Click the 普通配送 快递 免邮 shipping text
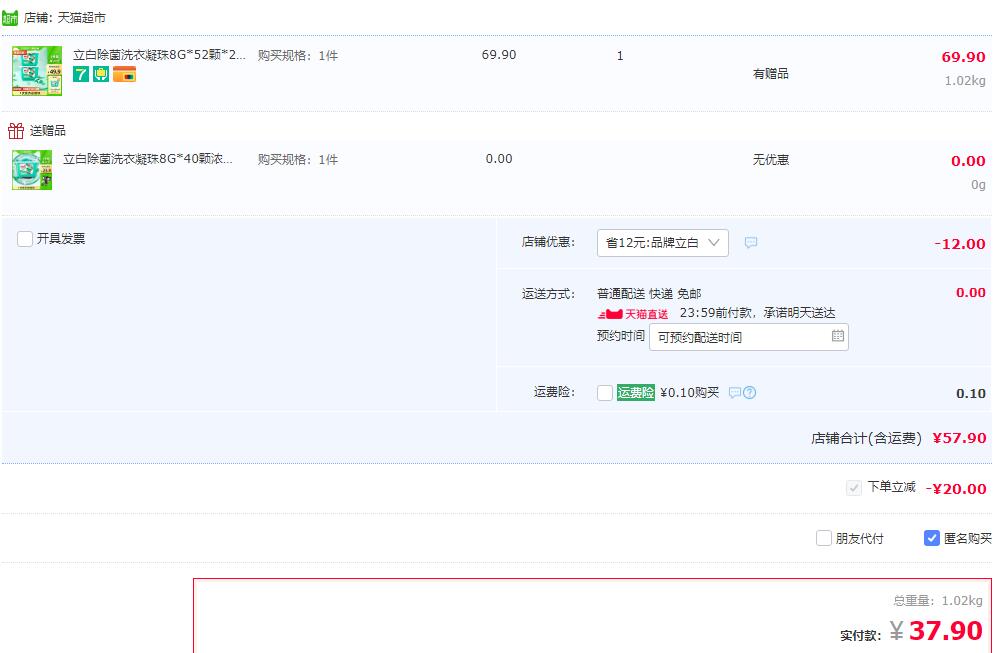1004x653 pixels. [649, 294]
